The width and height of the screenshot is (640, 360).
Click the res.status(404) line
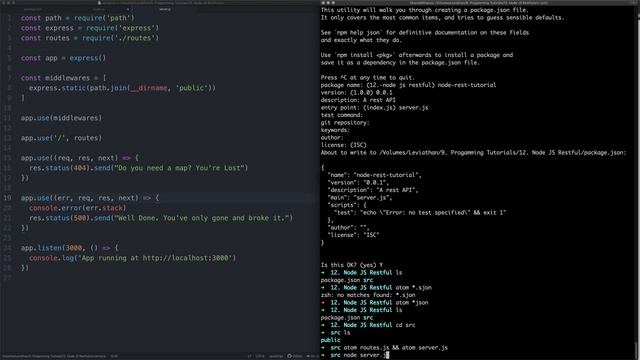(x=138, y=168)
